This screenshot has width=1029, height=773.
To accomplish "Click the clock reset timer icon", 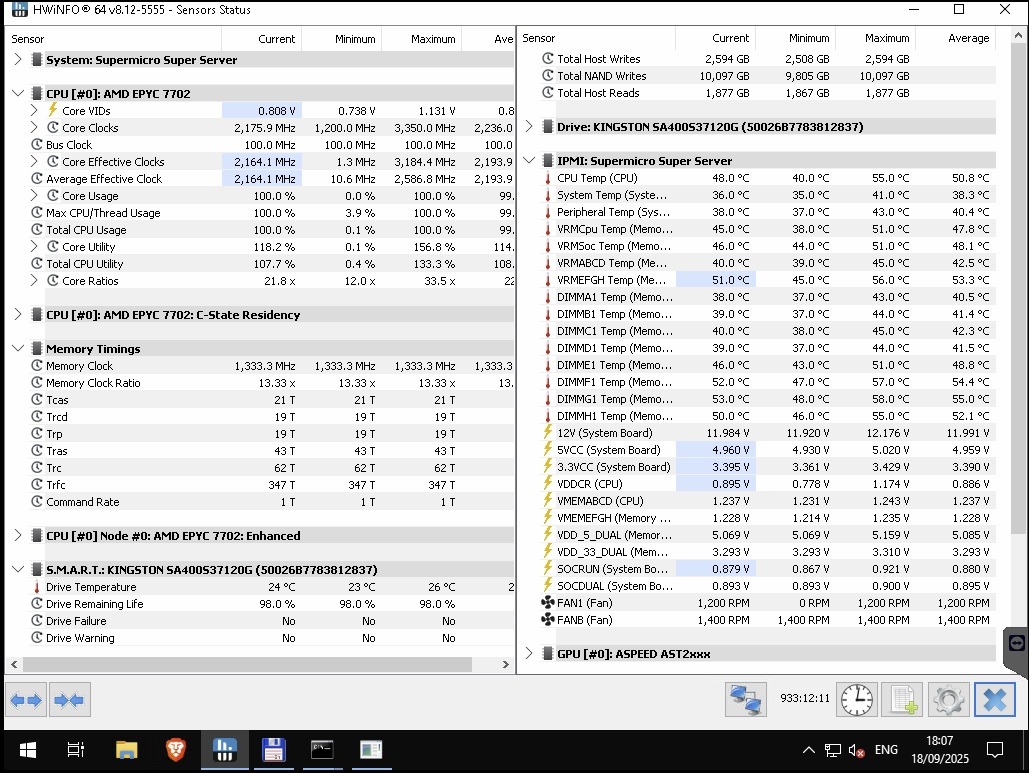I will [856, 700].
